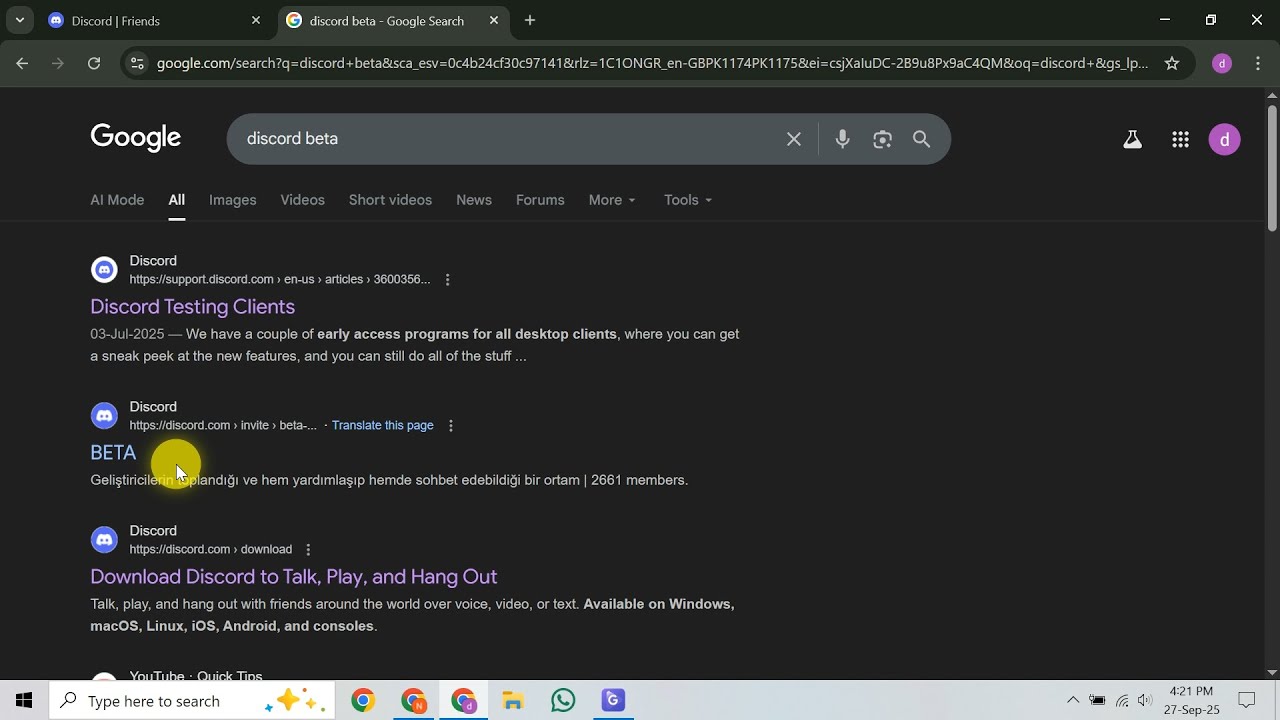
Task: Click the page vertical scrollbar thumb
Action: click(x=1272, y=168)
